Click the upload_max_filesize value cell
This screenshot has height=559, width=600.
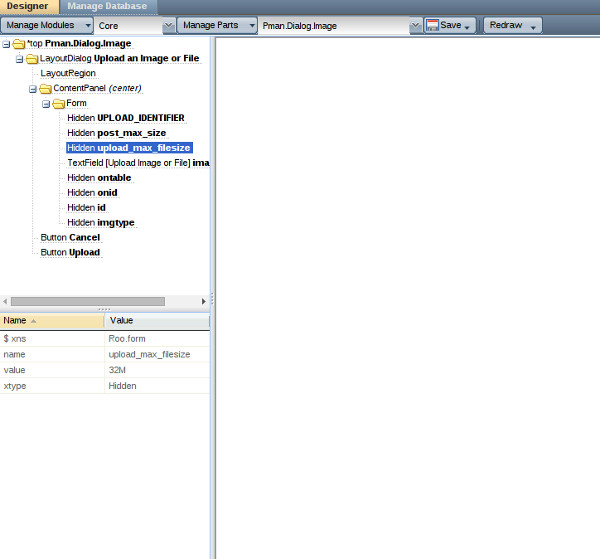point(157,354)
